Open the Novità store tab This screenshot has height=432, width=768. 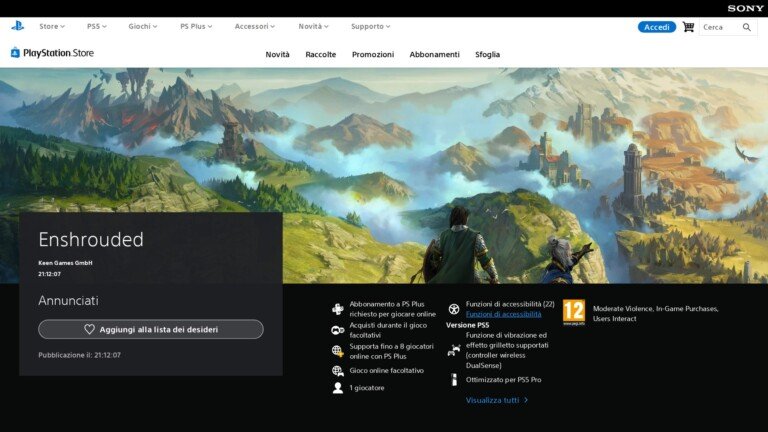click(277, 54)
